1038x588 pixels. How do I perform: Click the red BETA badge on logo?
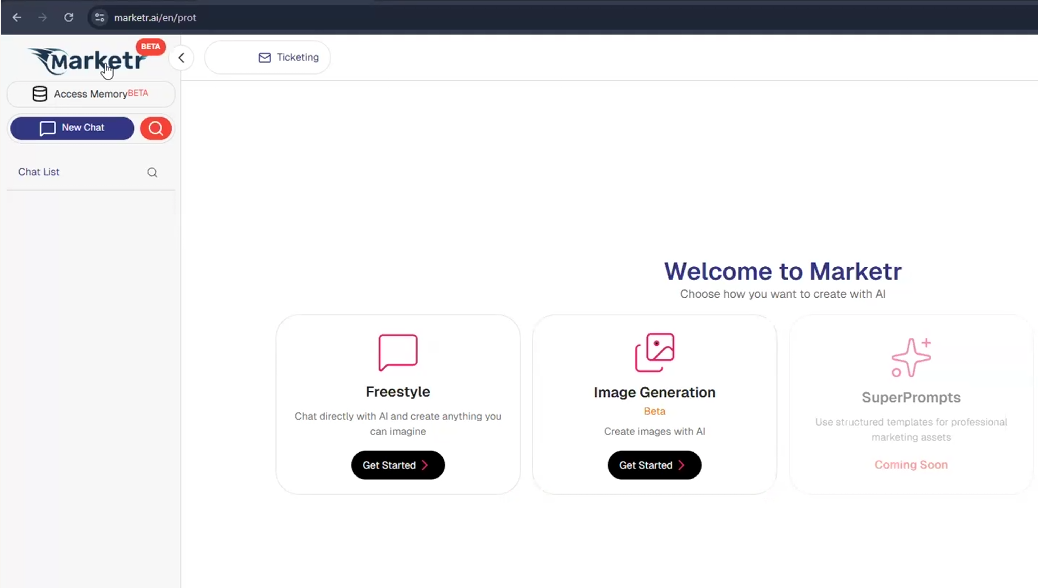(150, 46)
